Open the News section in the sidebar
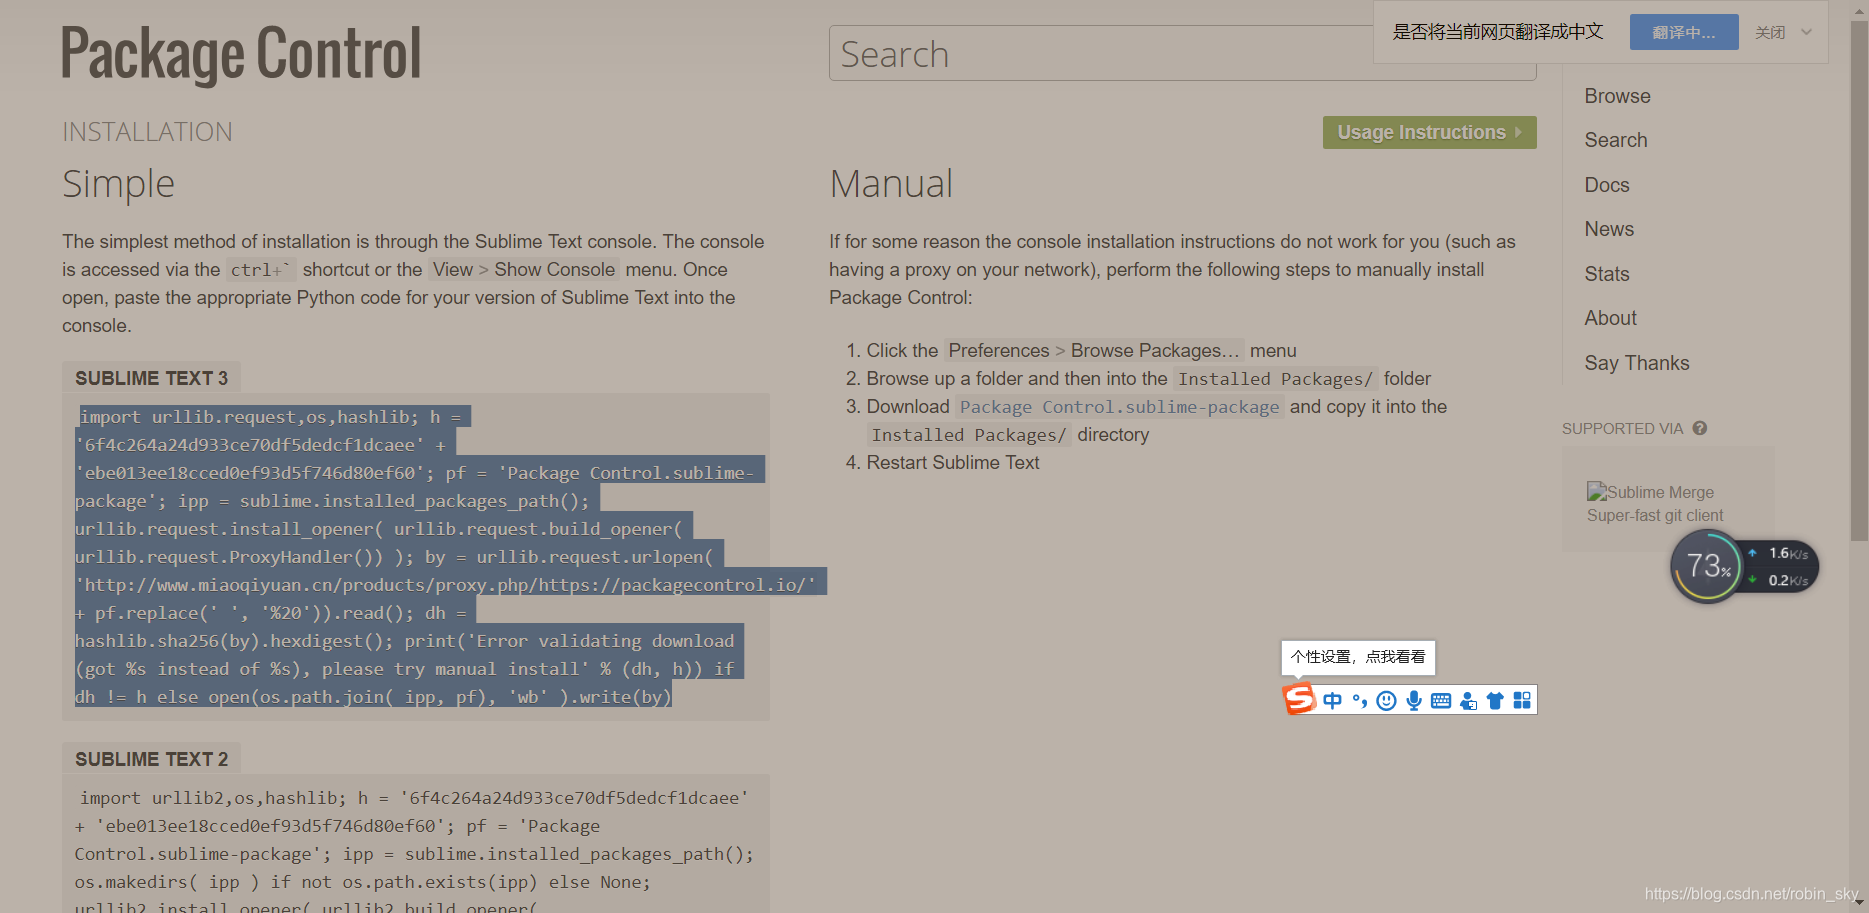This screenshot has height=913, width=1869. (x=1609, y=228)
